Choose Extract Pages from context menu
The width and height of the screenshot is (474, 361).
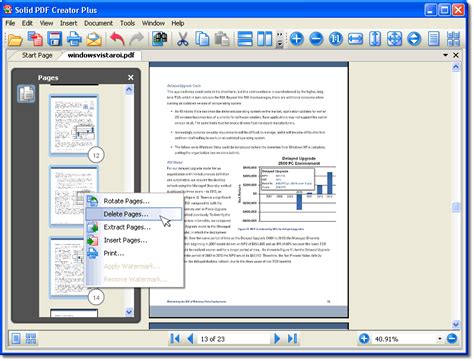point(134,227)
